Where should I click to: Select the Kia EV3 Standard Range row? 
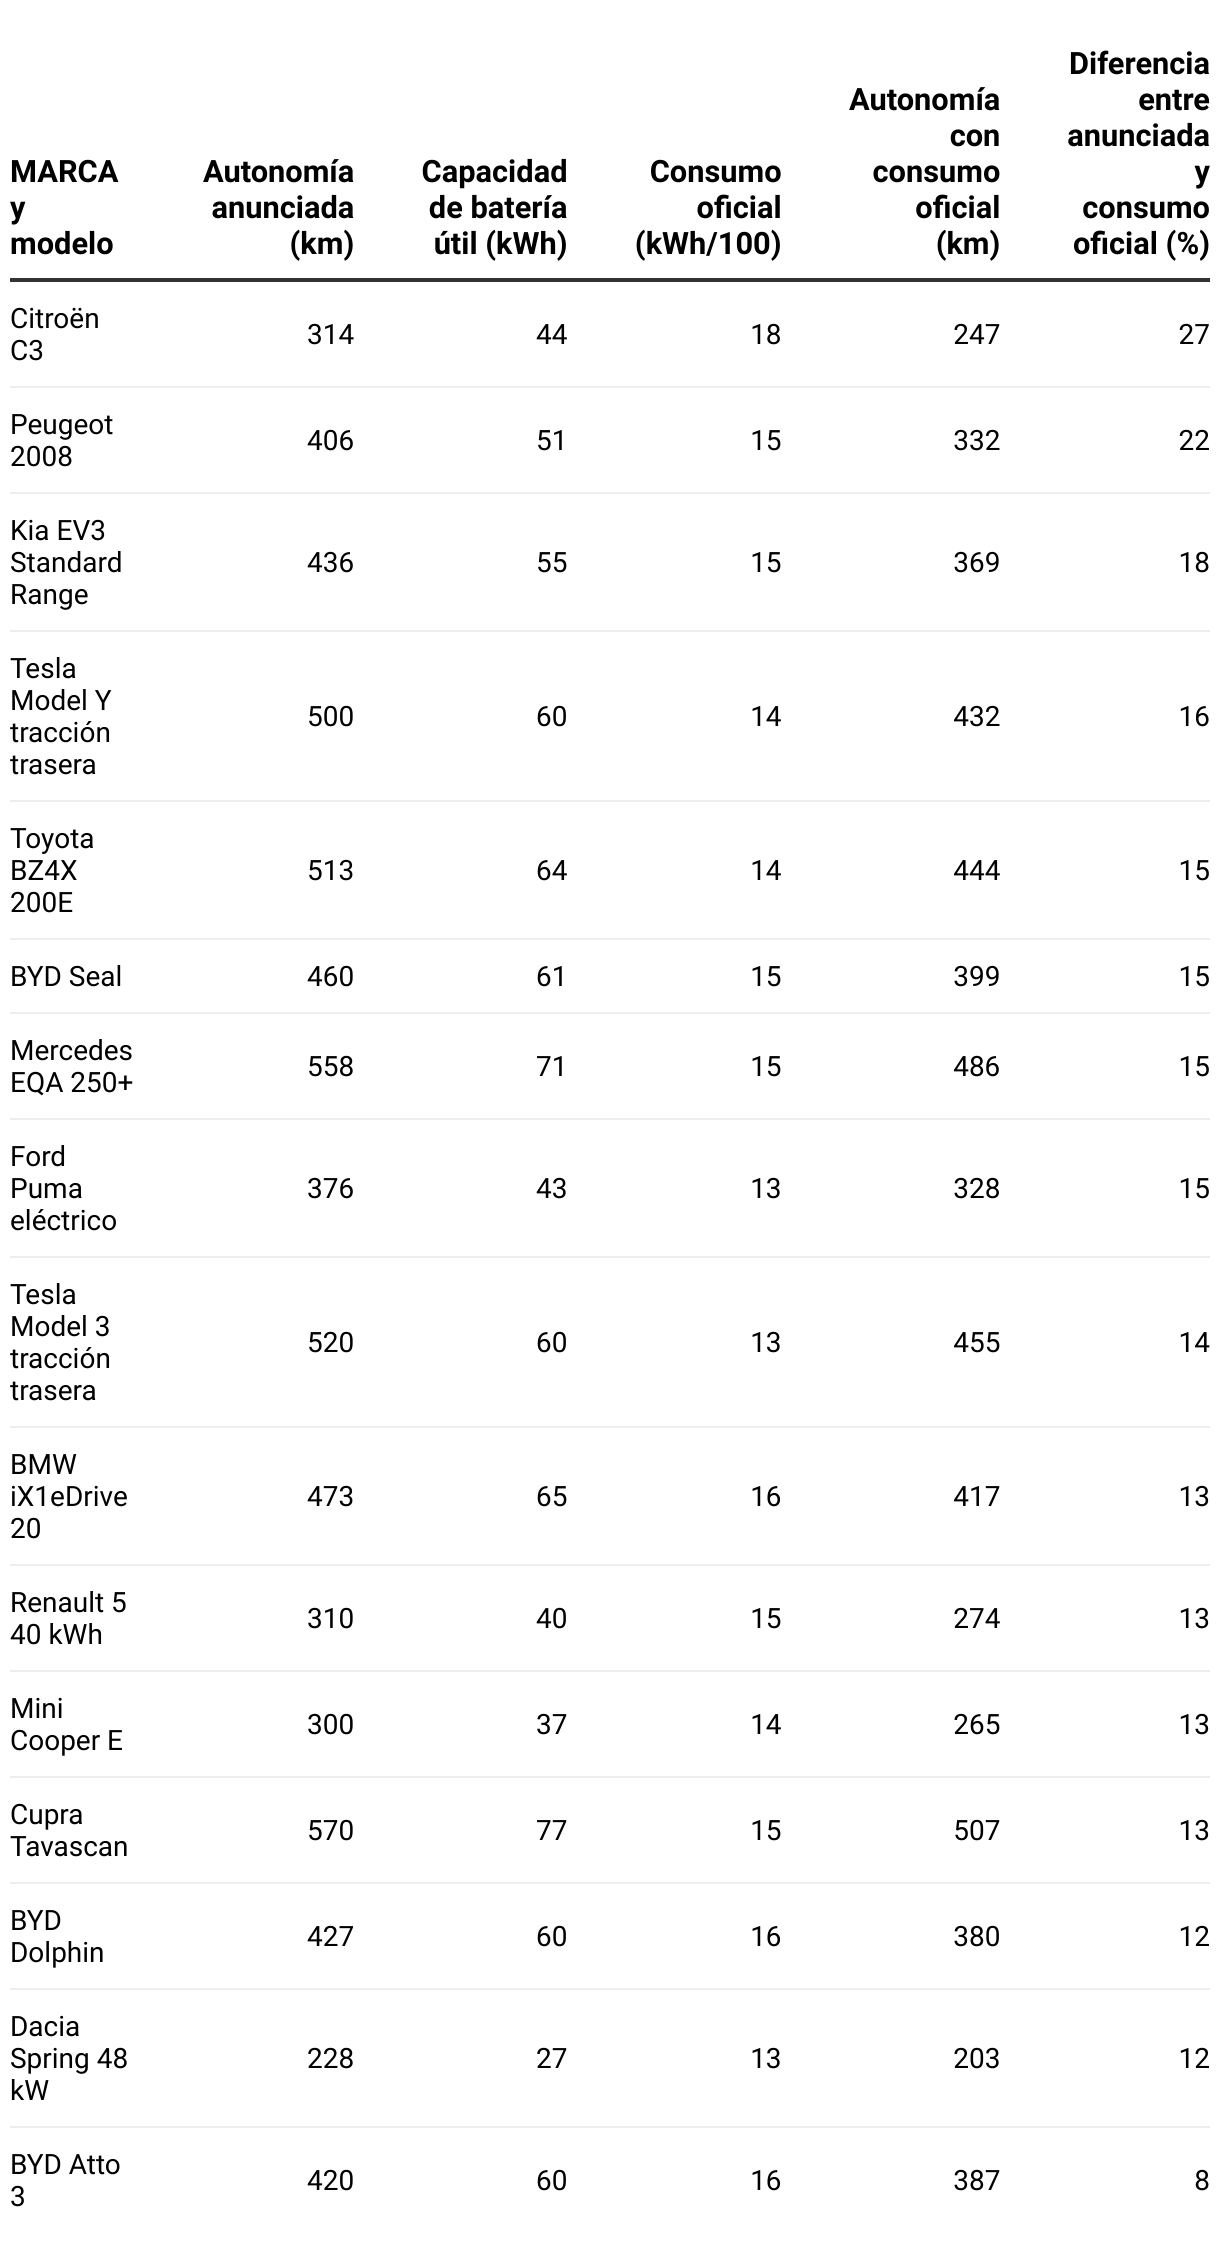click(610, 562)
